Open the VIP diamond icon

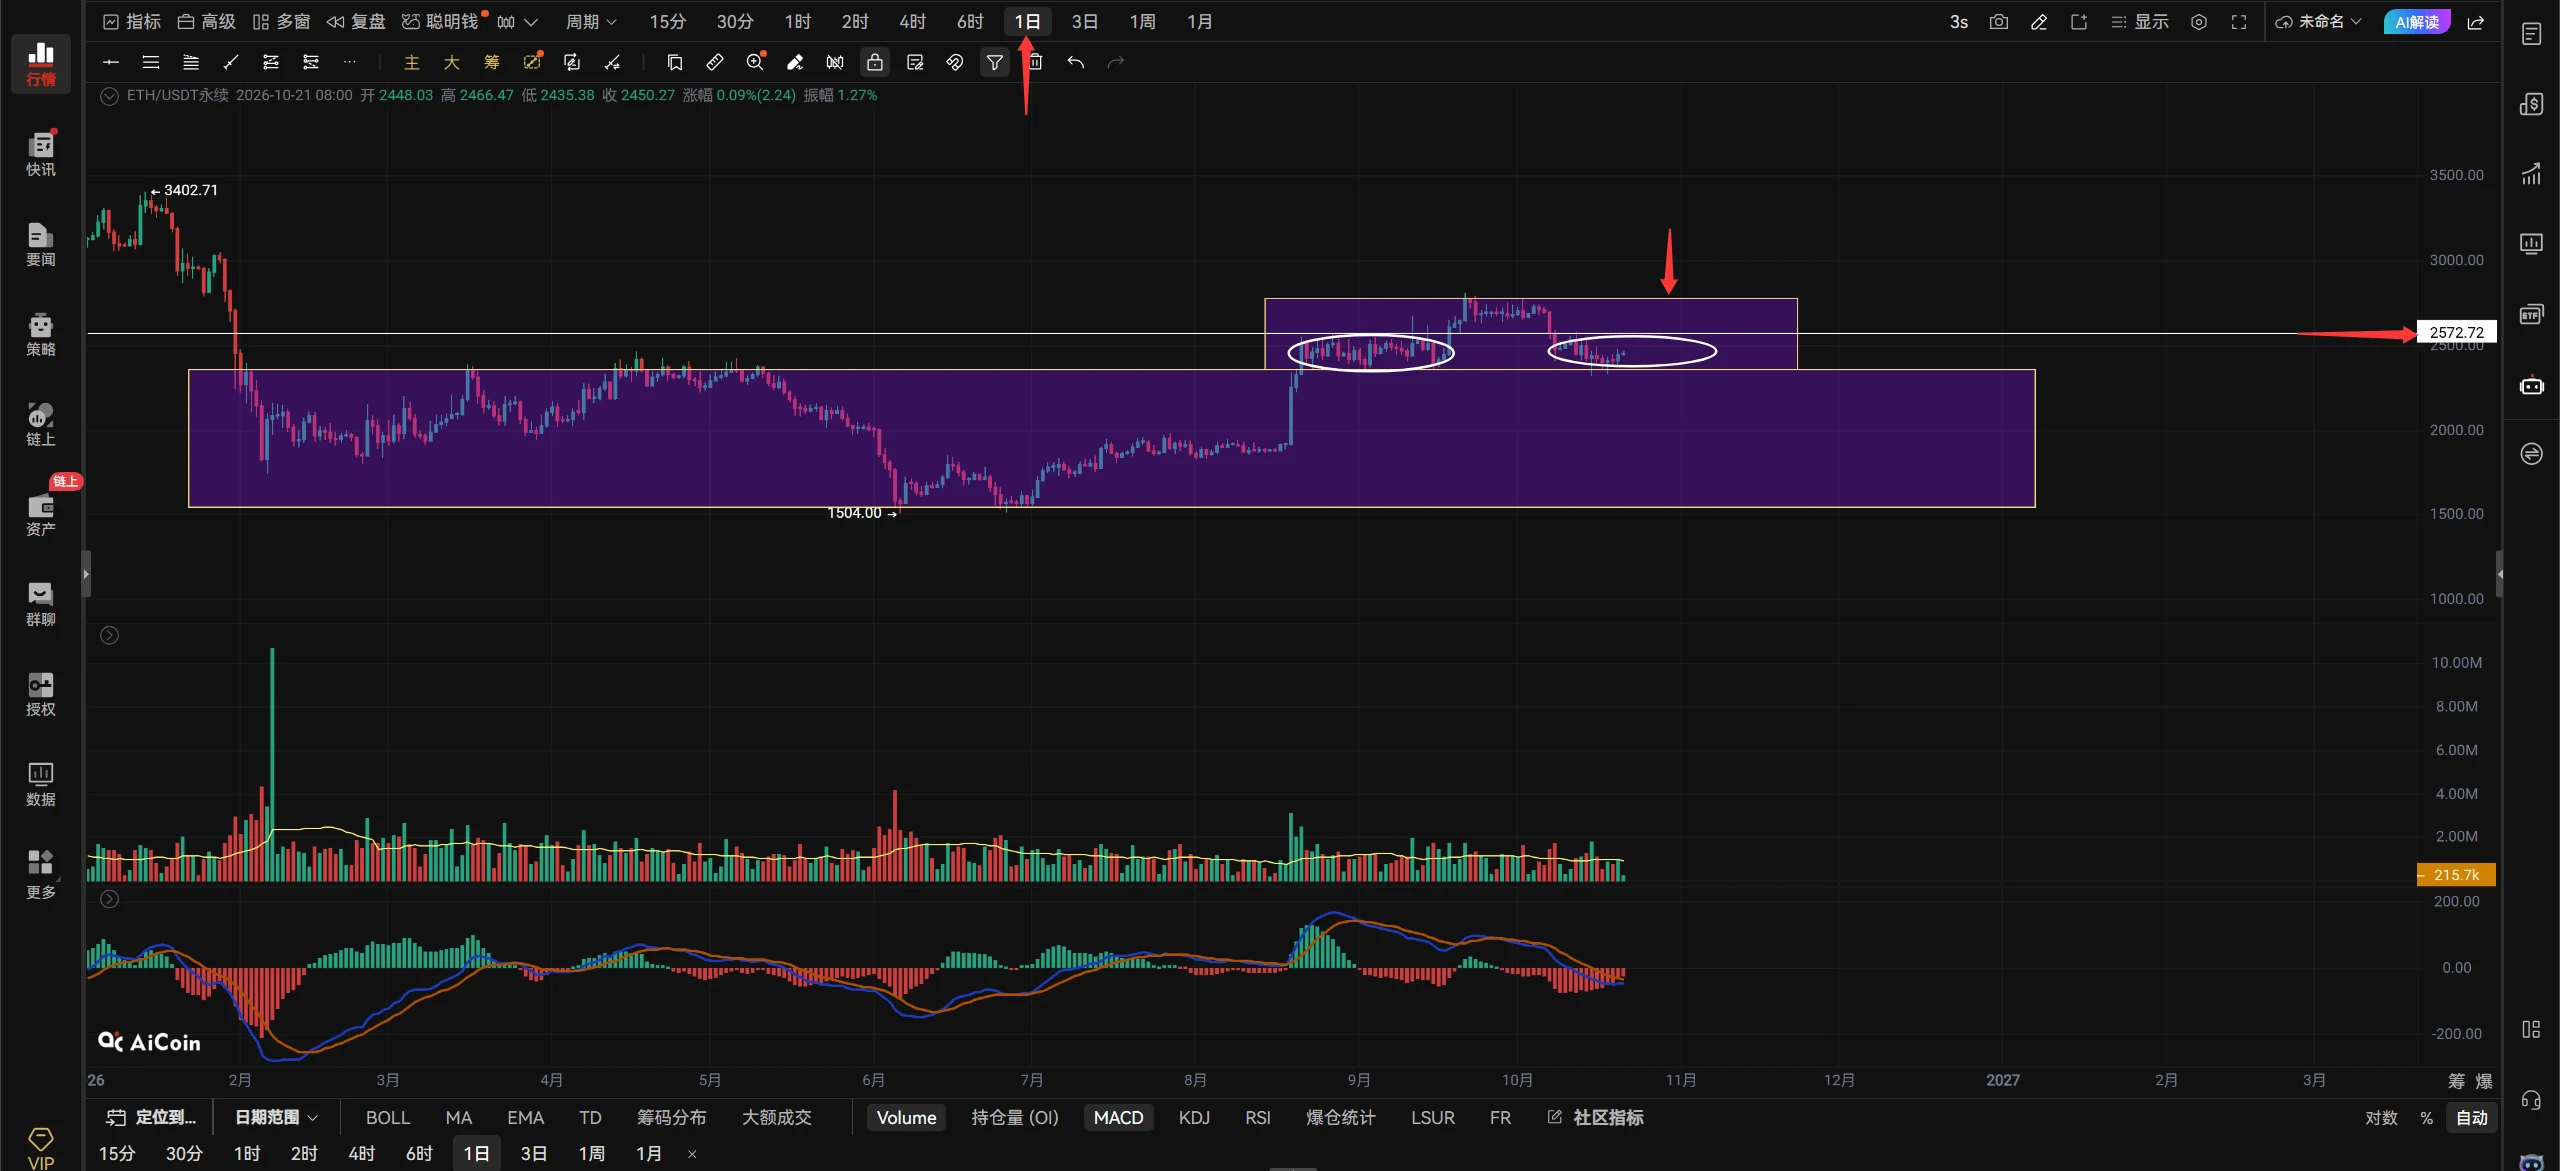40,1148
